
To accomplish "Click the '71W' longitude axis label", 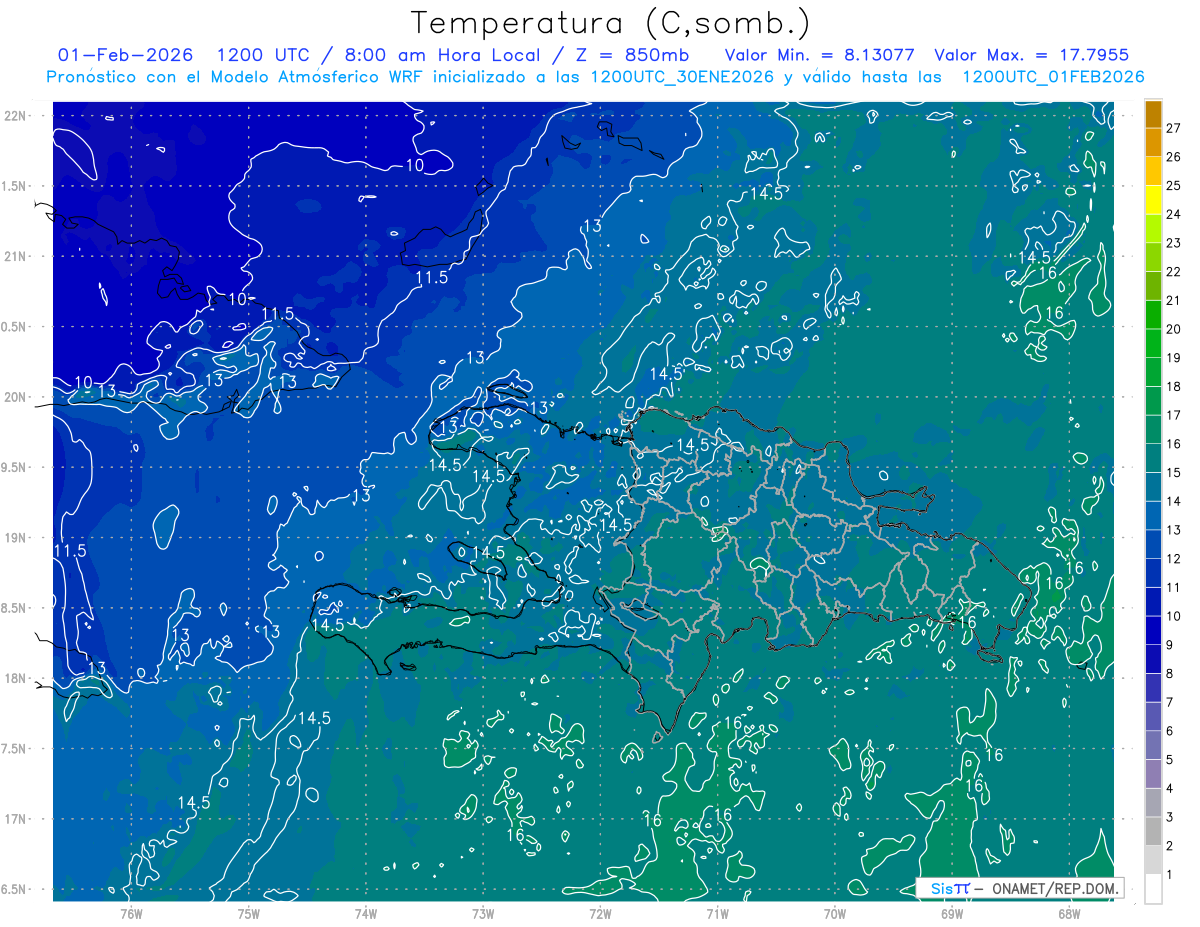I will tap(717, 913).
